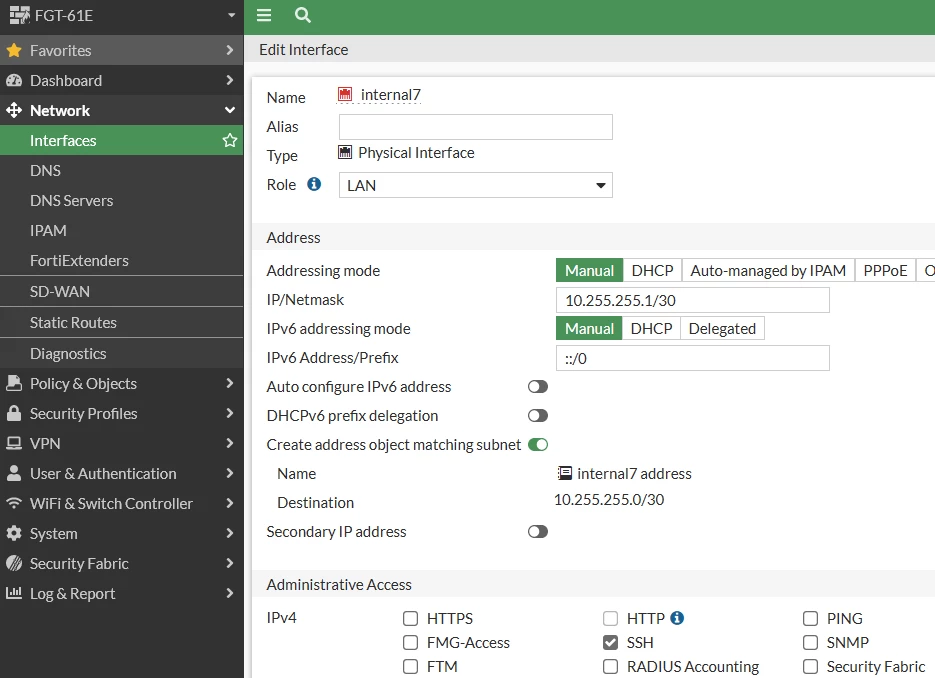This screenshot has width=935, height=678.
Task: Enable DHCPv6 prefix delegation toggle
Action: point(538,416)
